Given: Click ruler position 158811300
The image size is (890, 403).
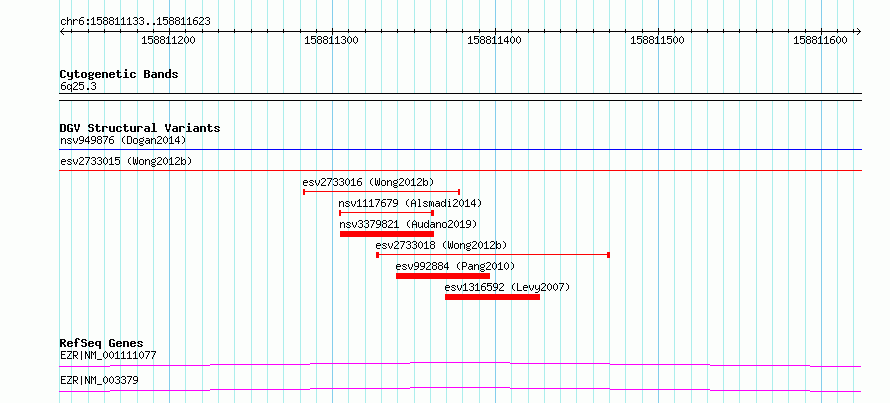Looking at the screenshot, I should pos(331,40).
